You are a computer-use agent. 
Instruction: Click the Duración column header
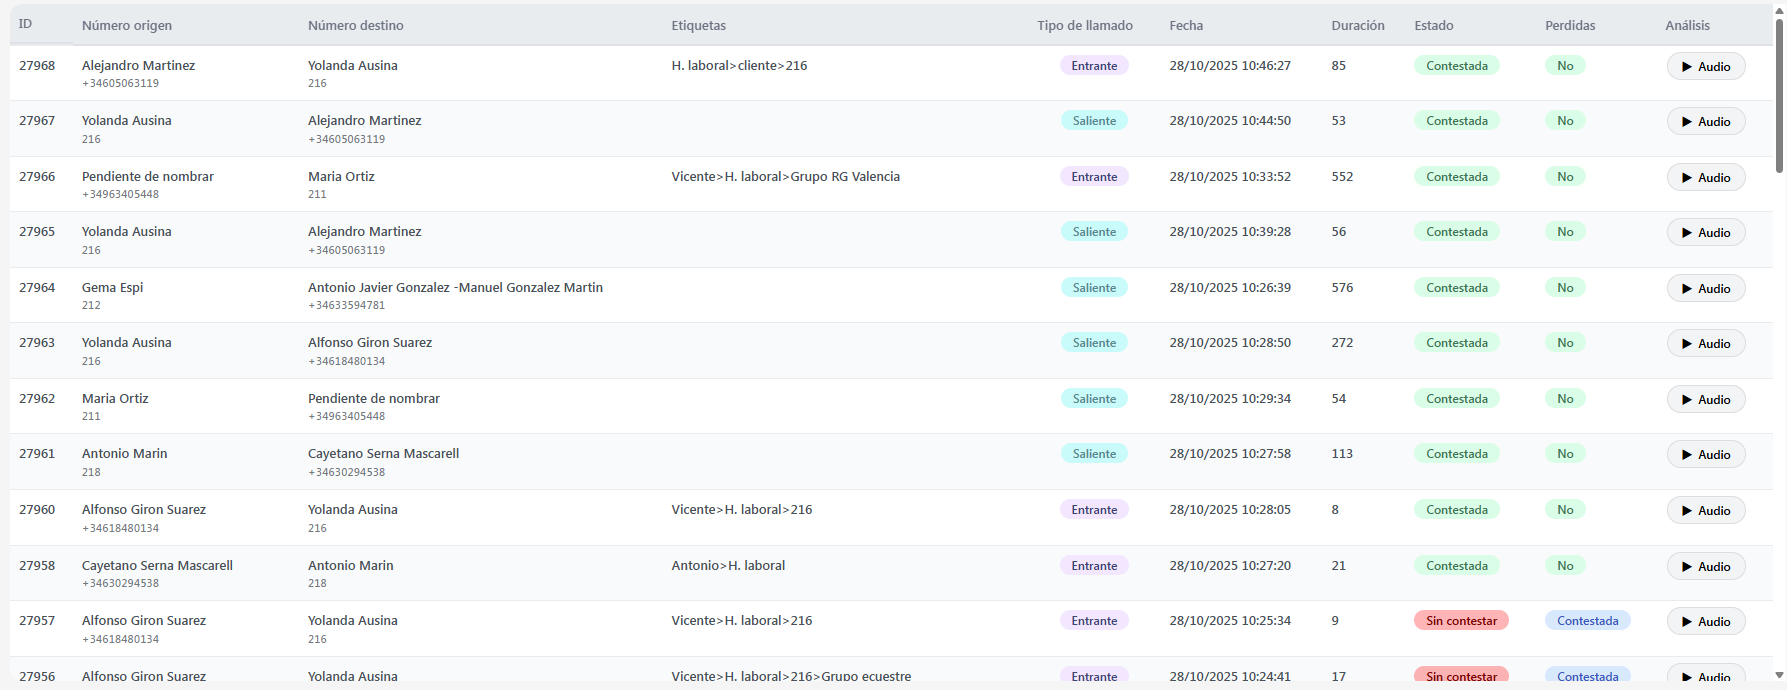click(x=1357, y=26)
